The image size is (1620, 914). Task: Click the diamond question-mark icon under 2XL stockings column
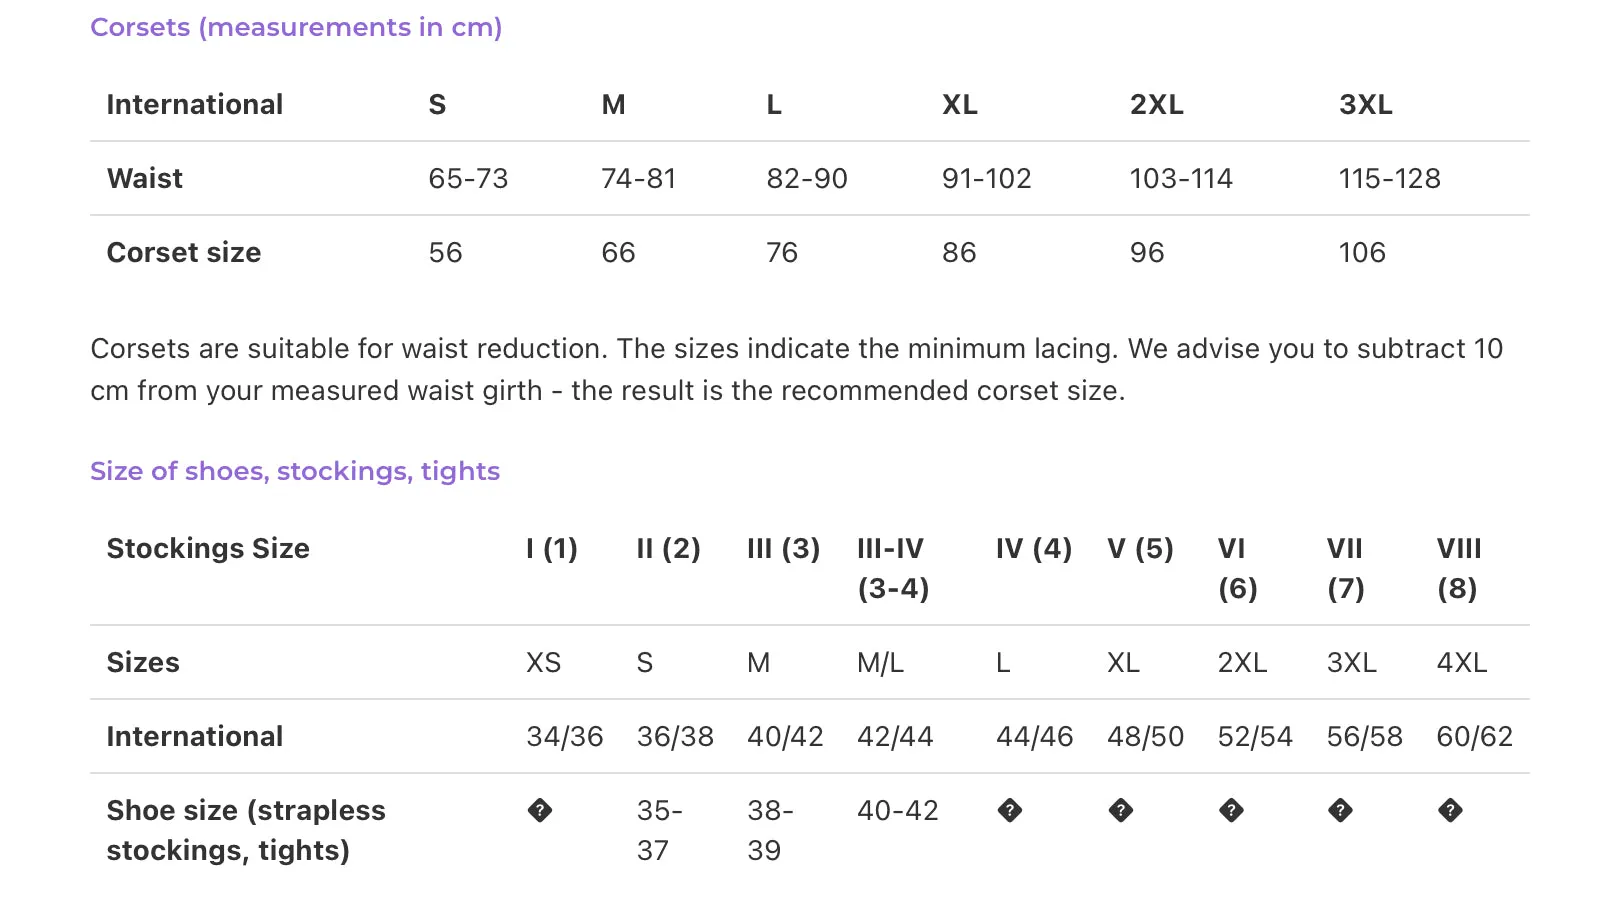1231,810
